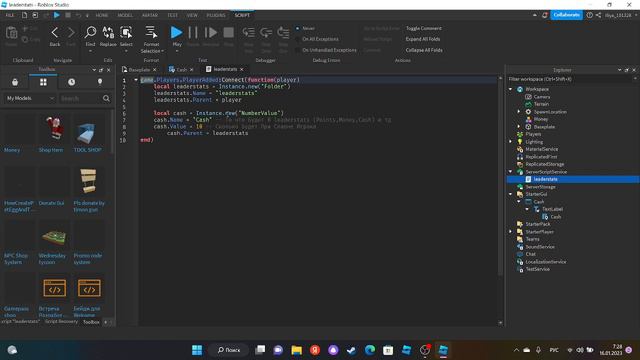Image resolution: width=640 pixels, height=360 pixels.
Task: Click the Roblox Studio taskbar icon
Action: (443, 350)
